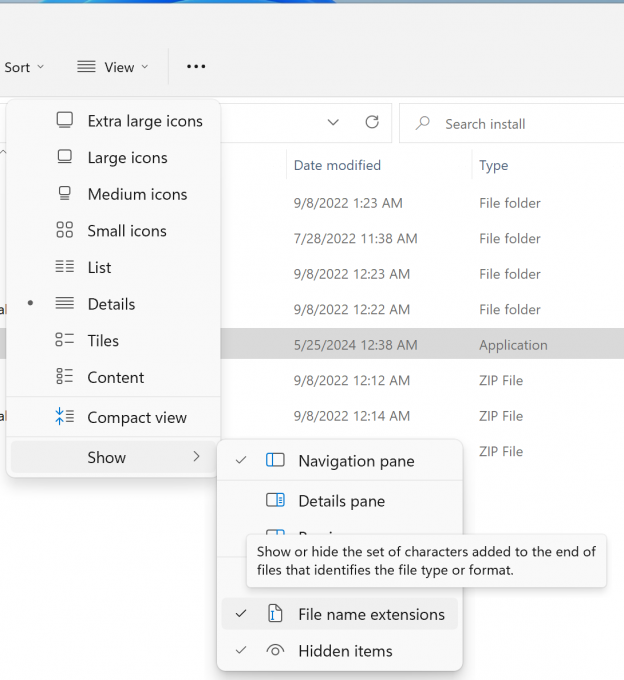Select Large icons view
The image size is (624, 680).
point(113,157)
